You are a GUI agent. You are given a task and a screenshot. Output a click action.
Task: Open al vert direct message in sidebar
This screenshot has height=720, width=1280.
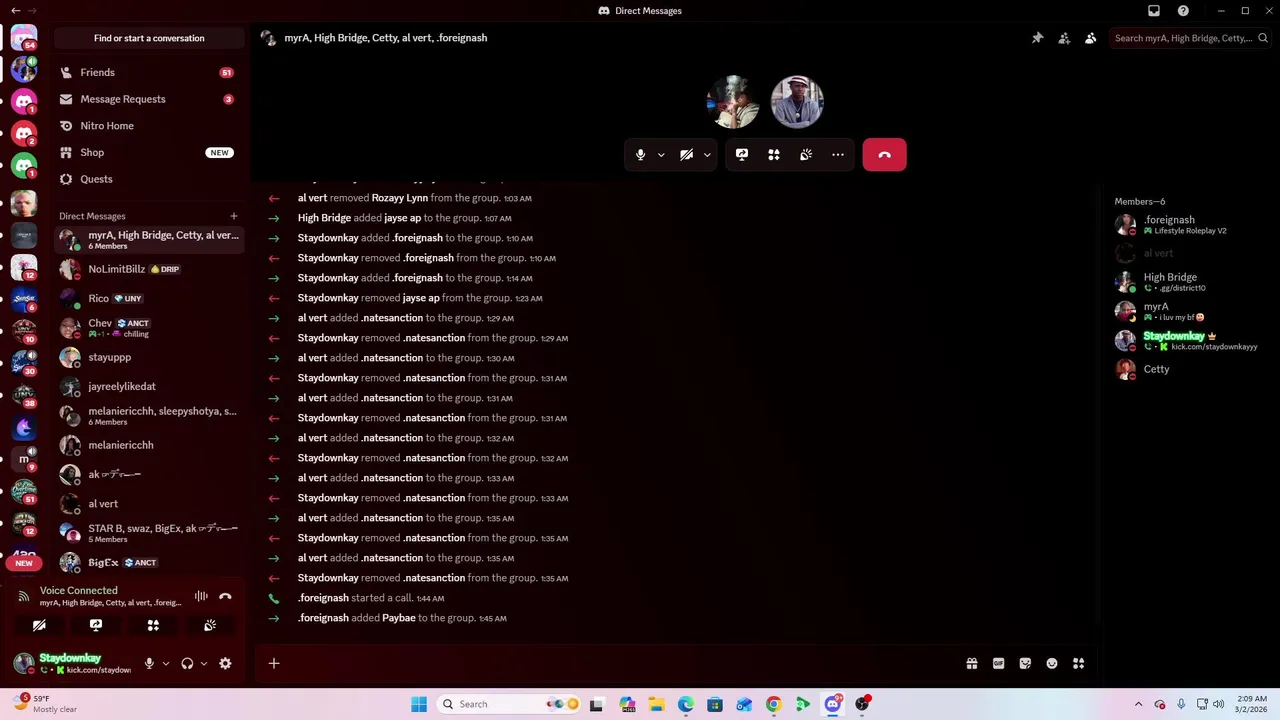[147, 504]
